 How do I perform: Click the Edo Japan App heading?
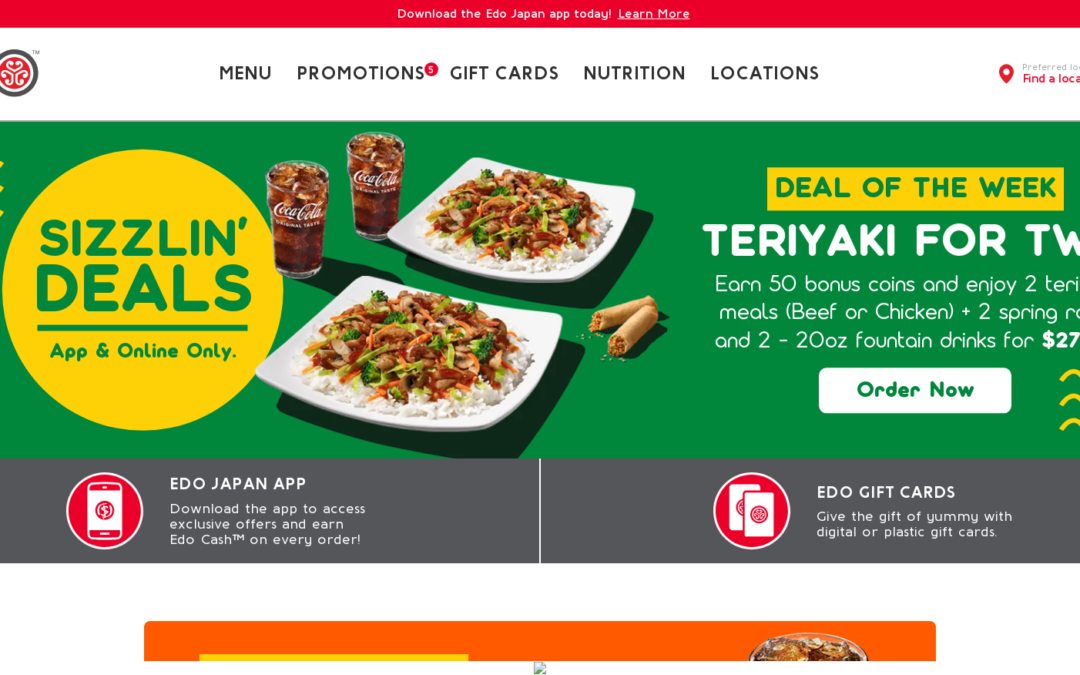point(238,484)
